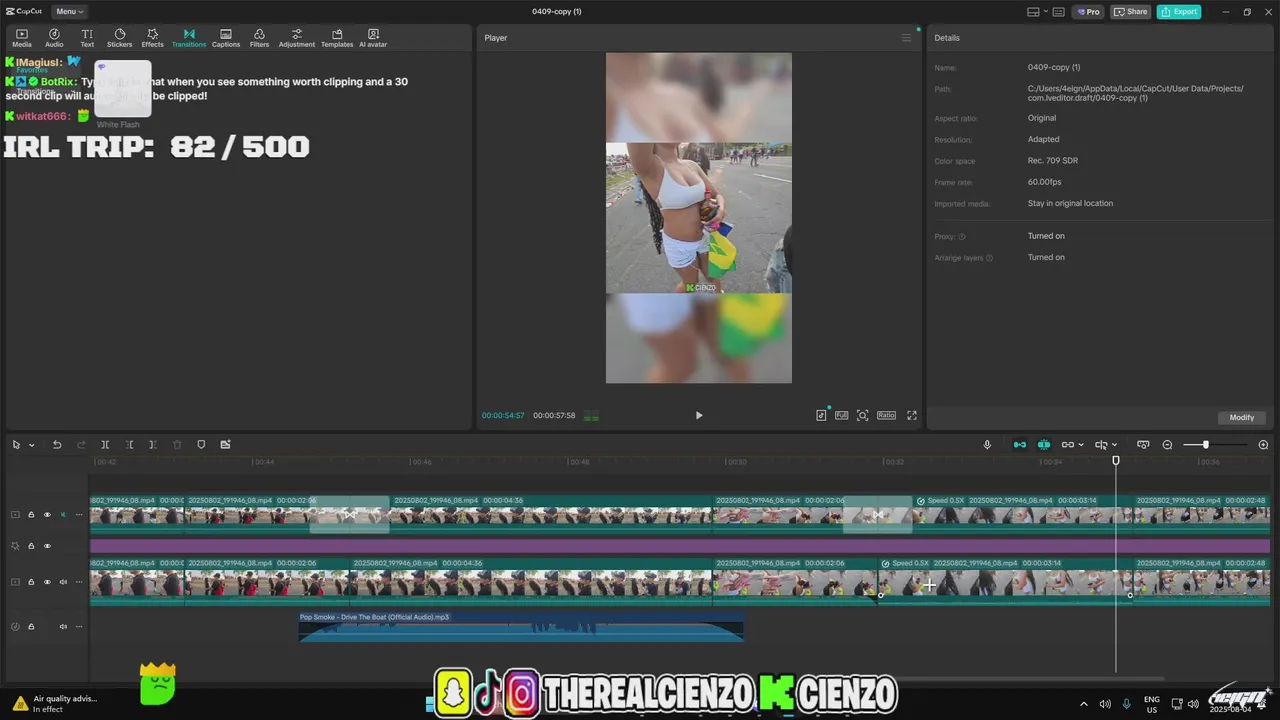Delete right of playhead tool

[153, 445]
